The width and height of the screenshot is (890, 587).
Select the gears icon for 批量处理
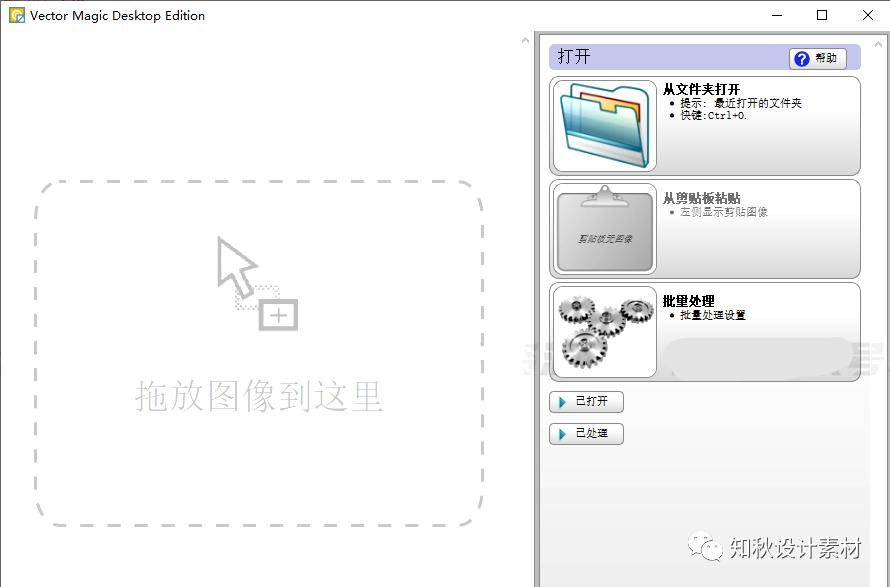[603, 330]
